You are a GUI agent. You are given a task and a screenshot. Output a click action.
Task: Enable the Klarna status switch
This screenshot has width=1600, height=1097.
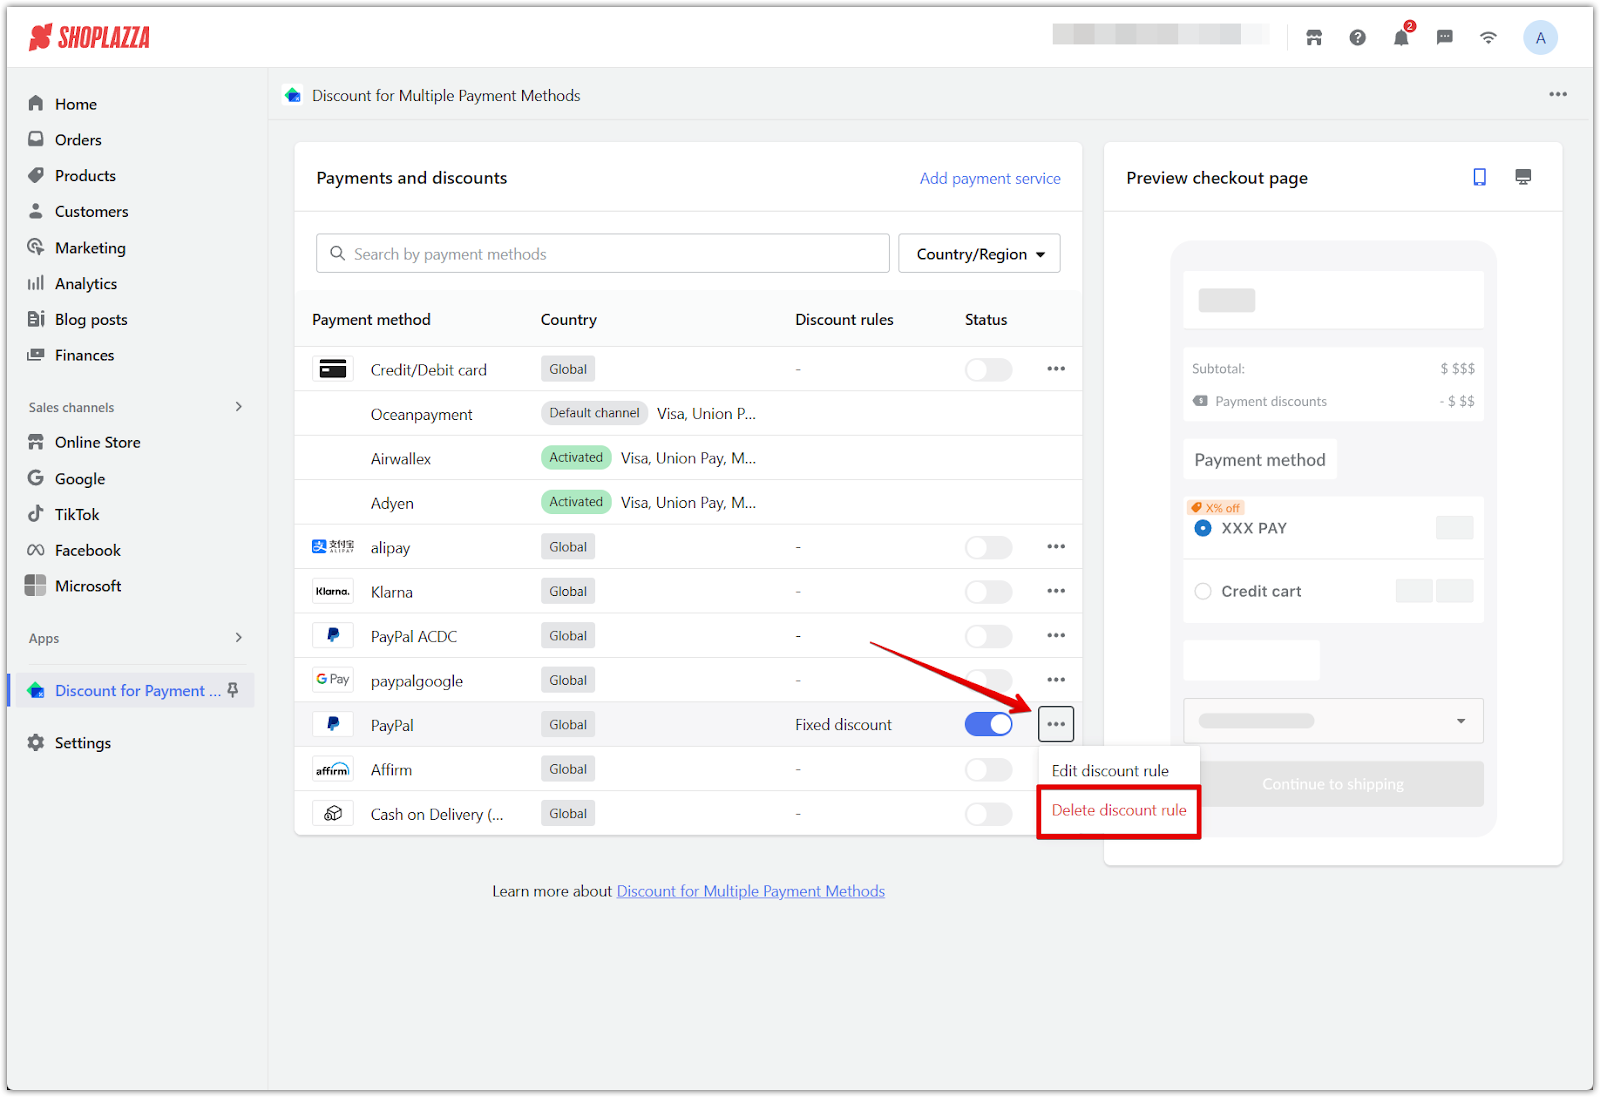988,591
